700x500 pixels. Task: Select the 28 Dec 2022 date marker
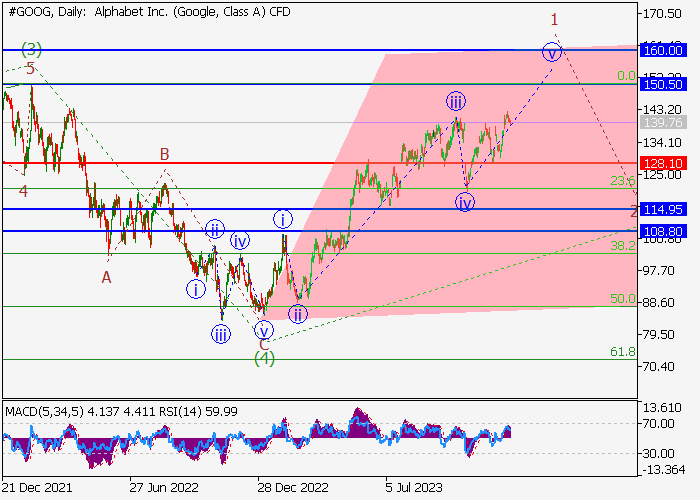click(x=292, y=490)
